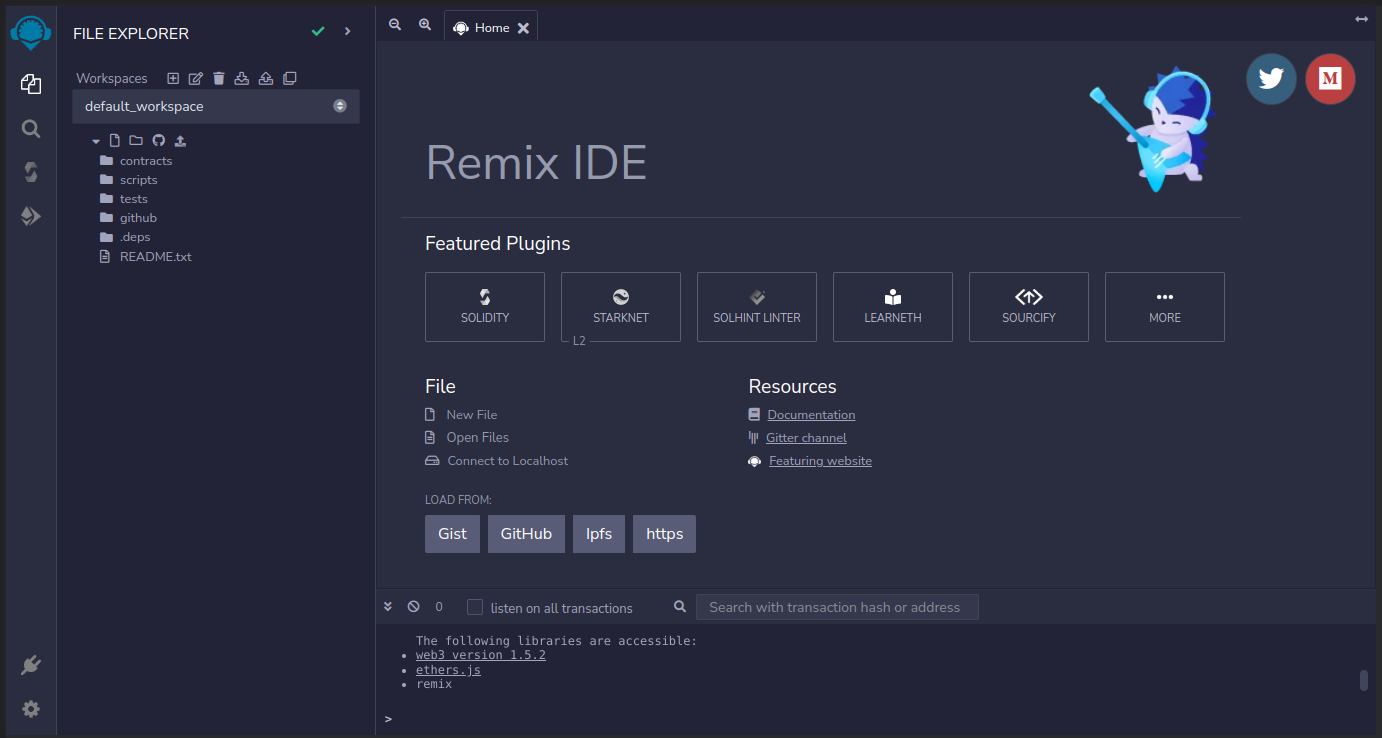Rename workspace using pencil icon
The image size is (1382, 738).
point(196,78)
